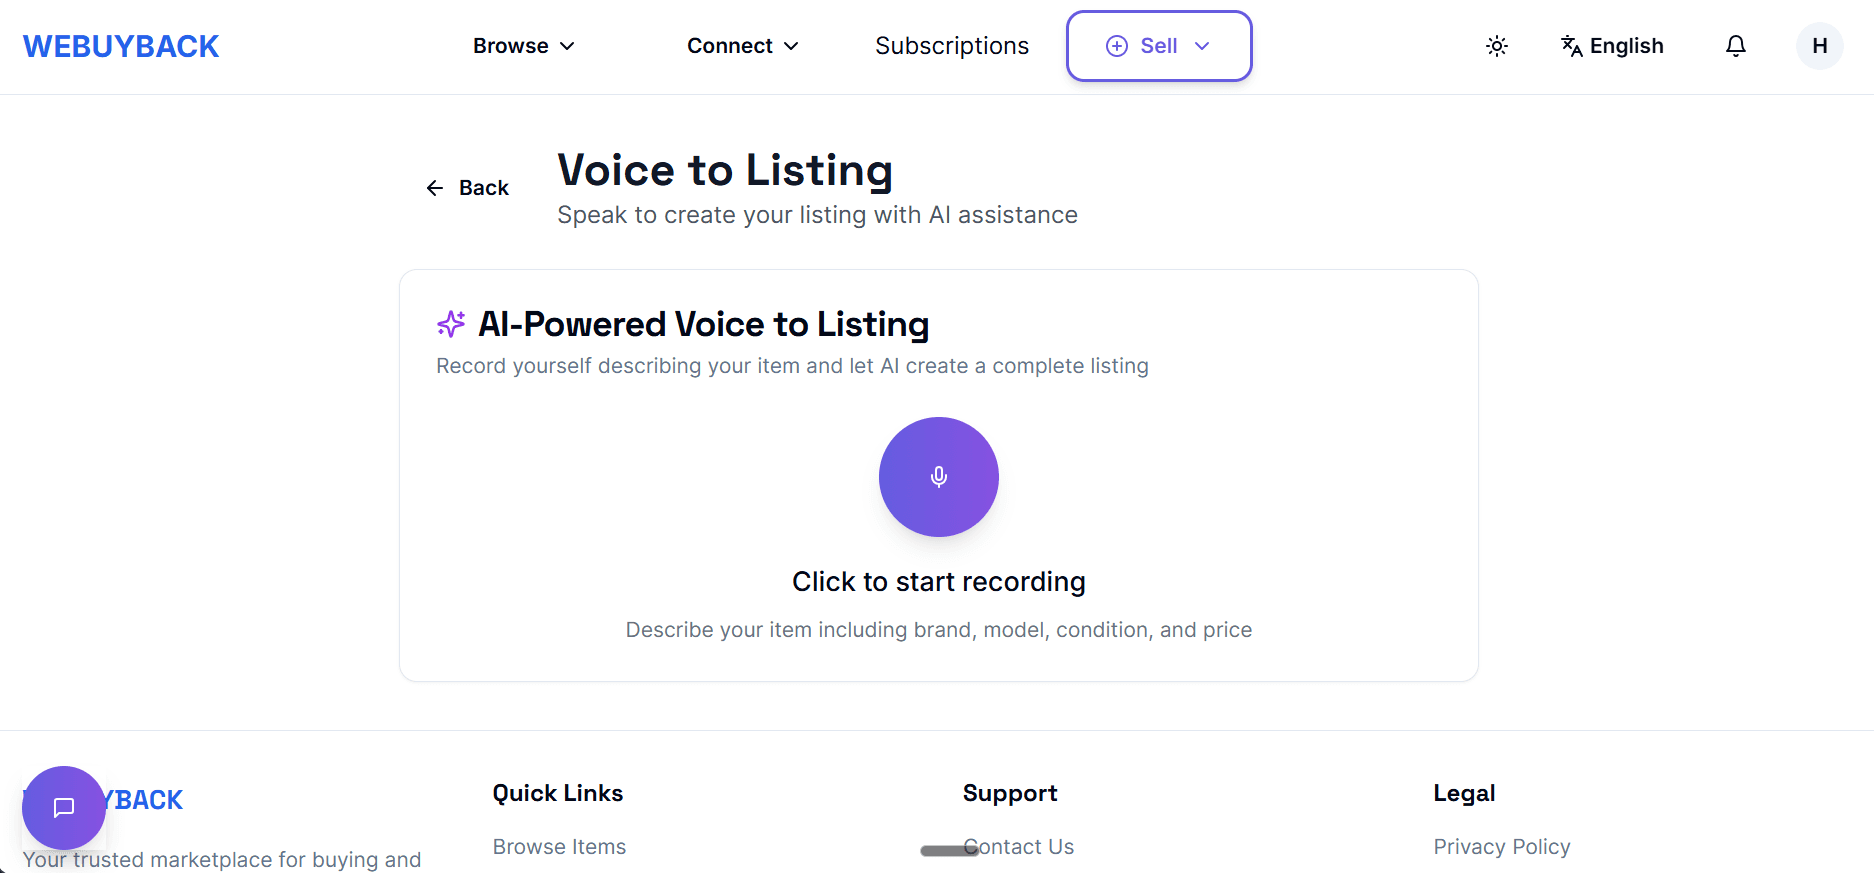
Task: Open the Sell dropdown chevron
Action: (x=1202, y=46)
